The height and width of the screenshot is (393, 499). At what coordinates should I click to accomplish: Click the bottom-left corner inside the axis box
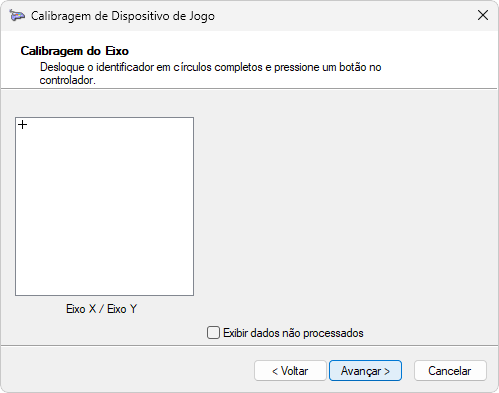(19, 292)
